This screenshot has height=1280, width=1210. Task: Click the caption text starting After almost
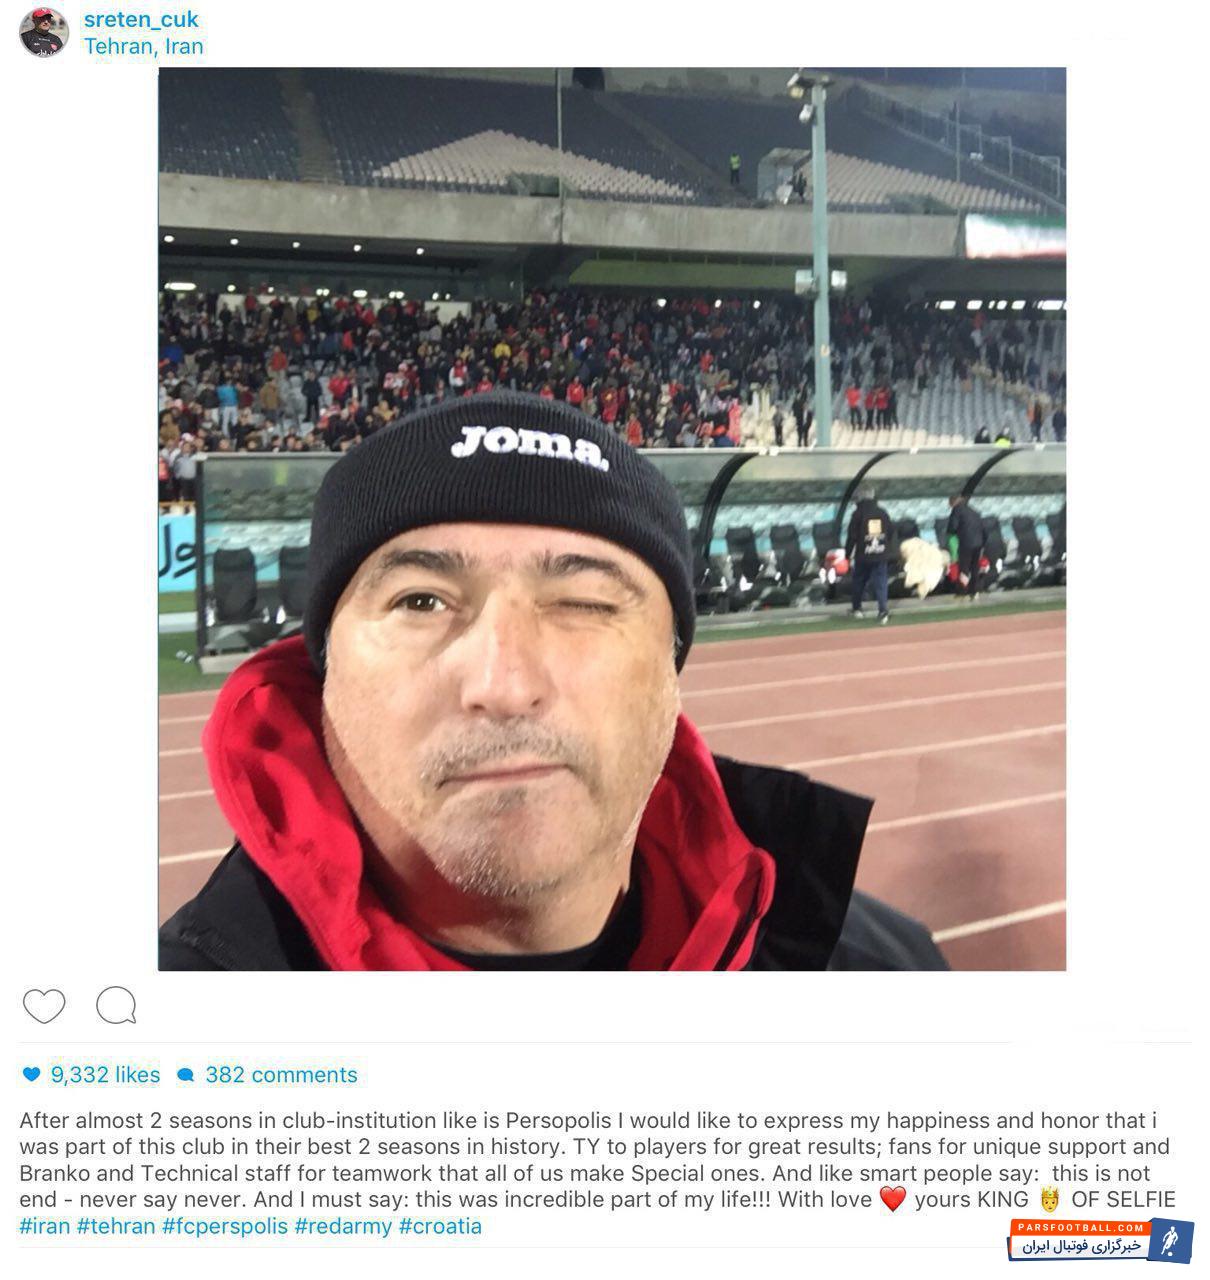point(597,1160)
